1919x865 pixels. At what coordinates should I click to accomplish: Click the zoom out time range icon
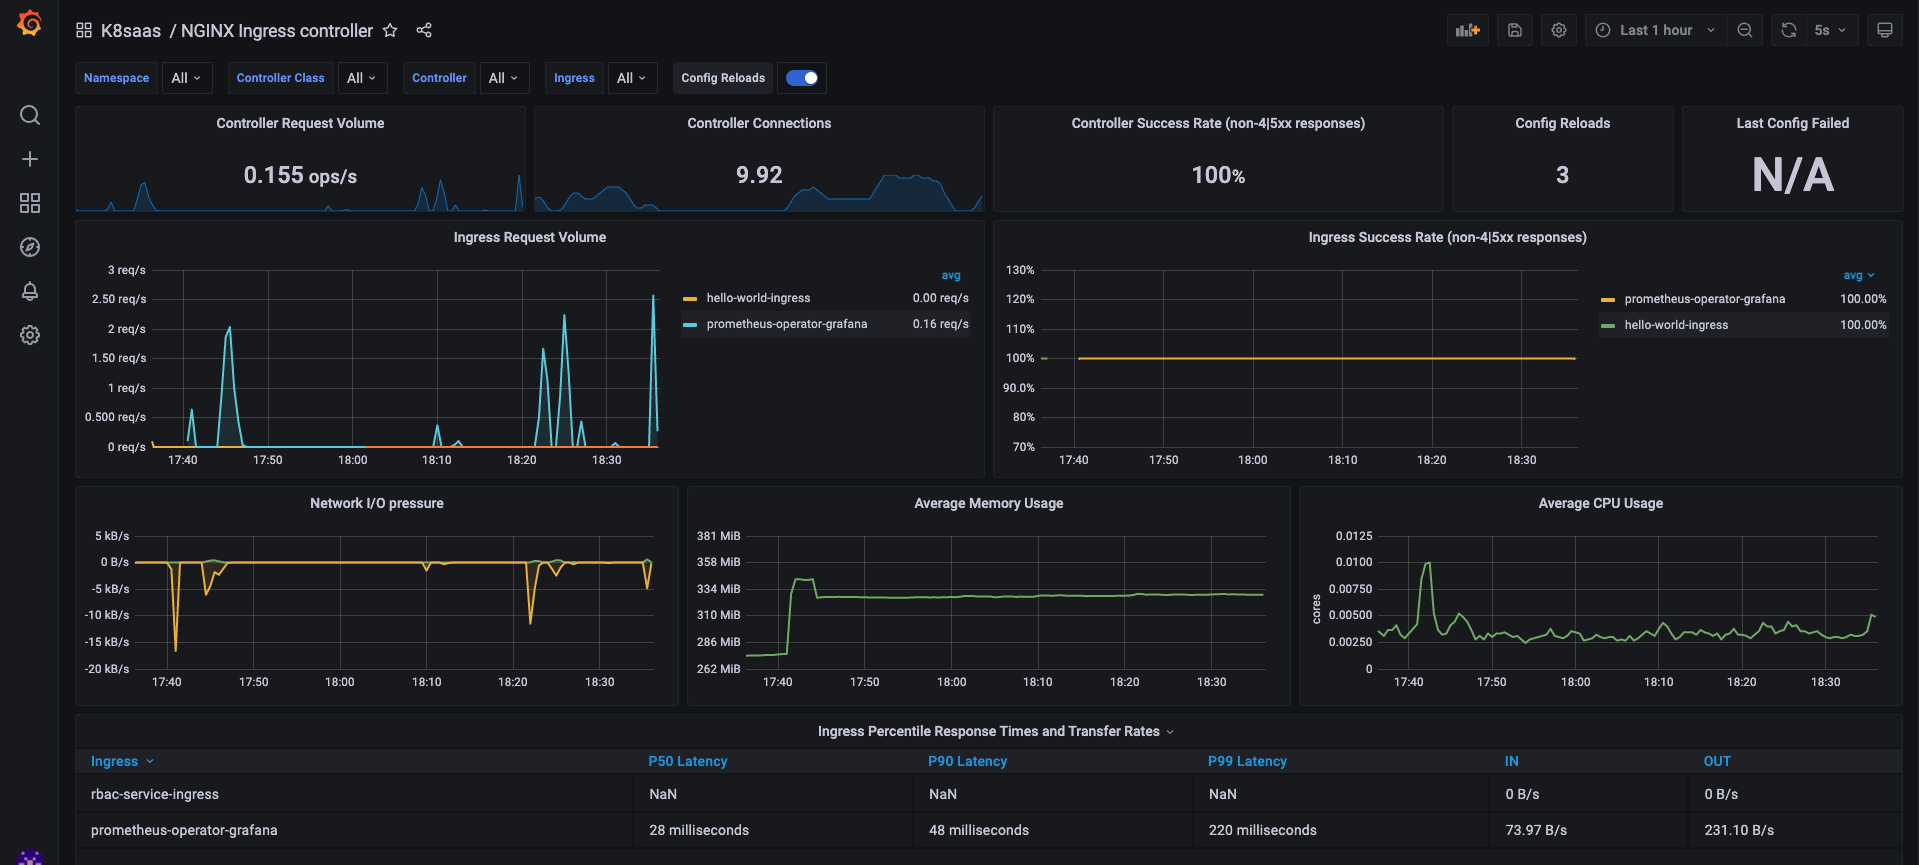(x=1745, y=30)
